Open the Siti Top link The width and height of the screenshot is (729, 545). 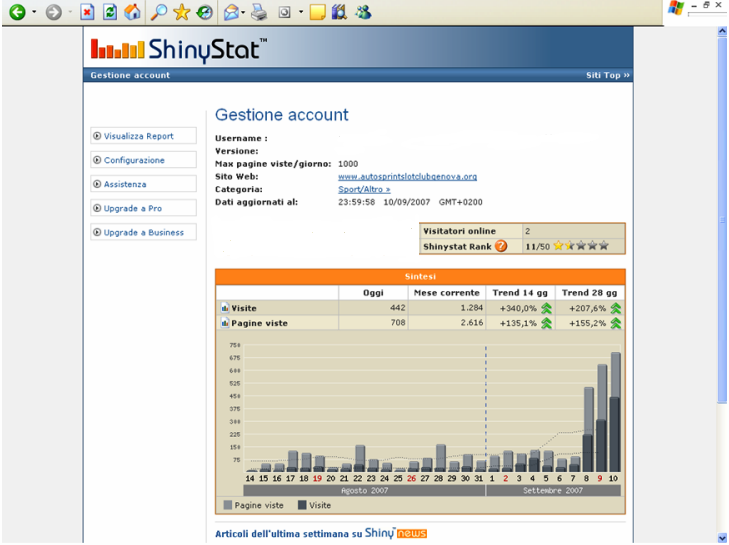tap(608, 75)
